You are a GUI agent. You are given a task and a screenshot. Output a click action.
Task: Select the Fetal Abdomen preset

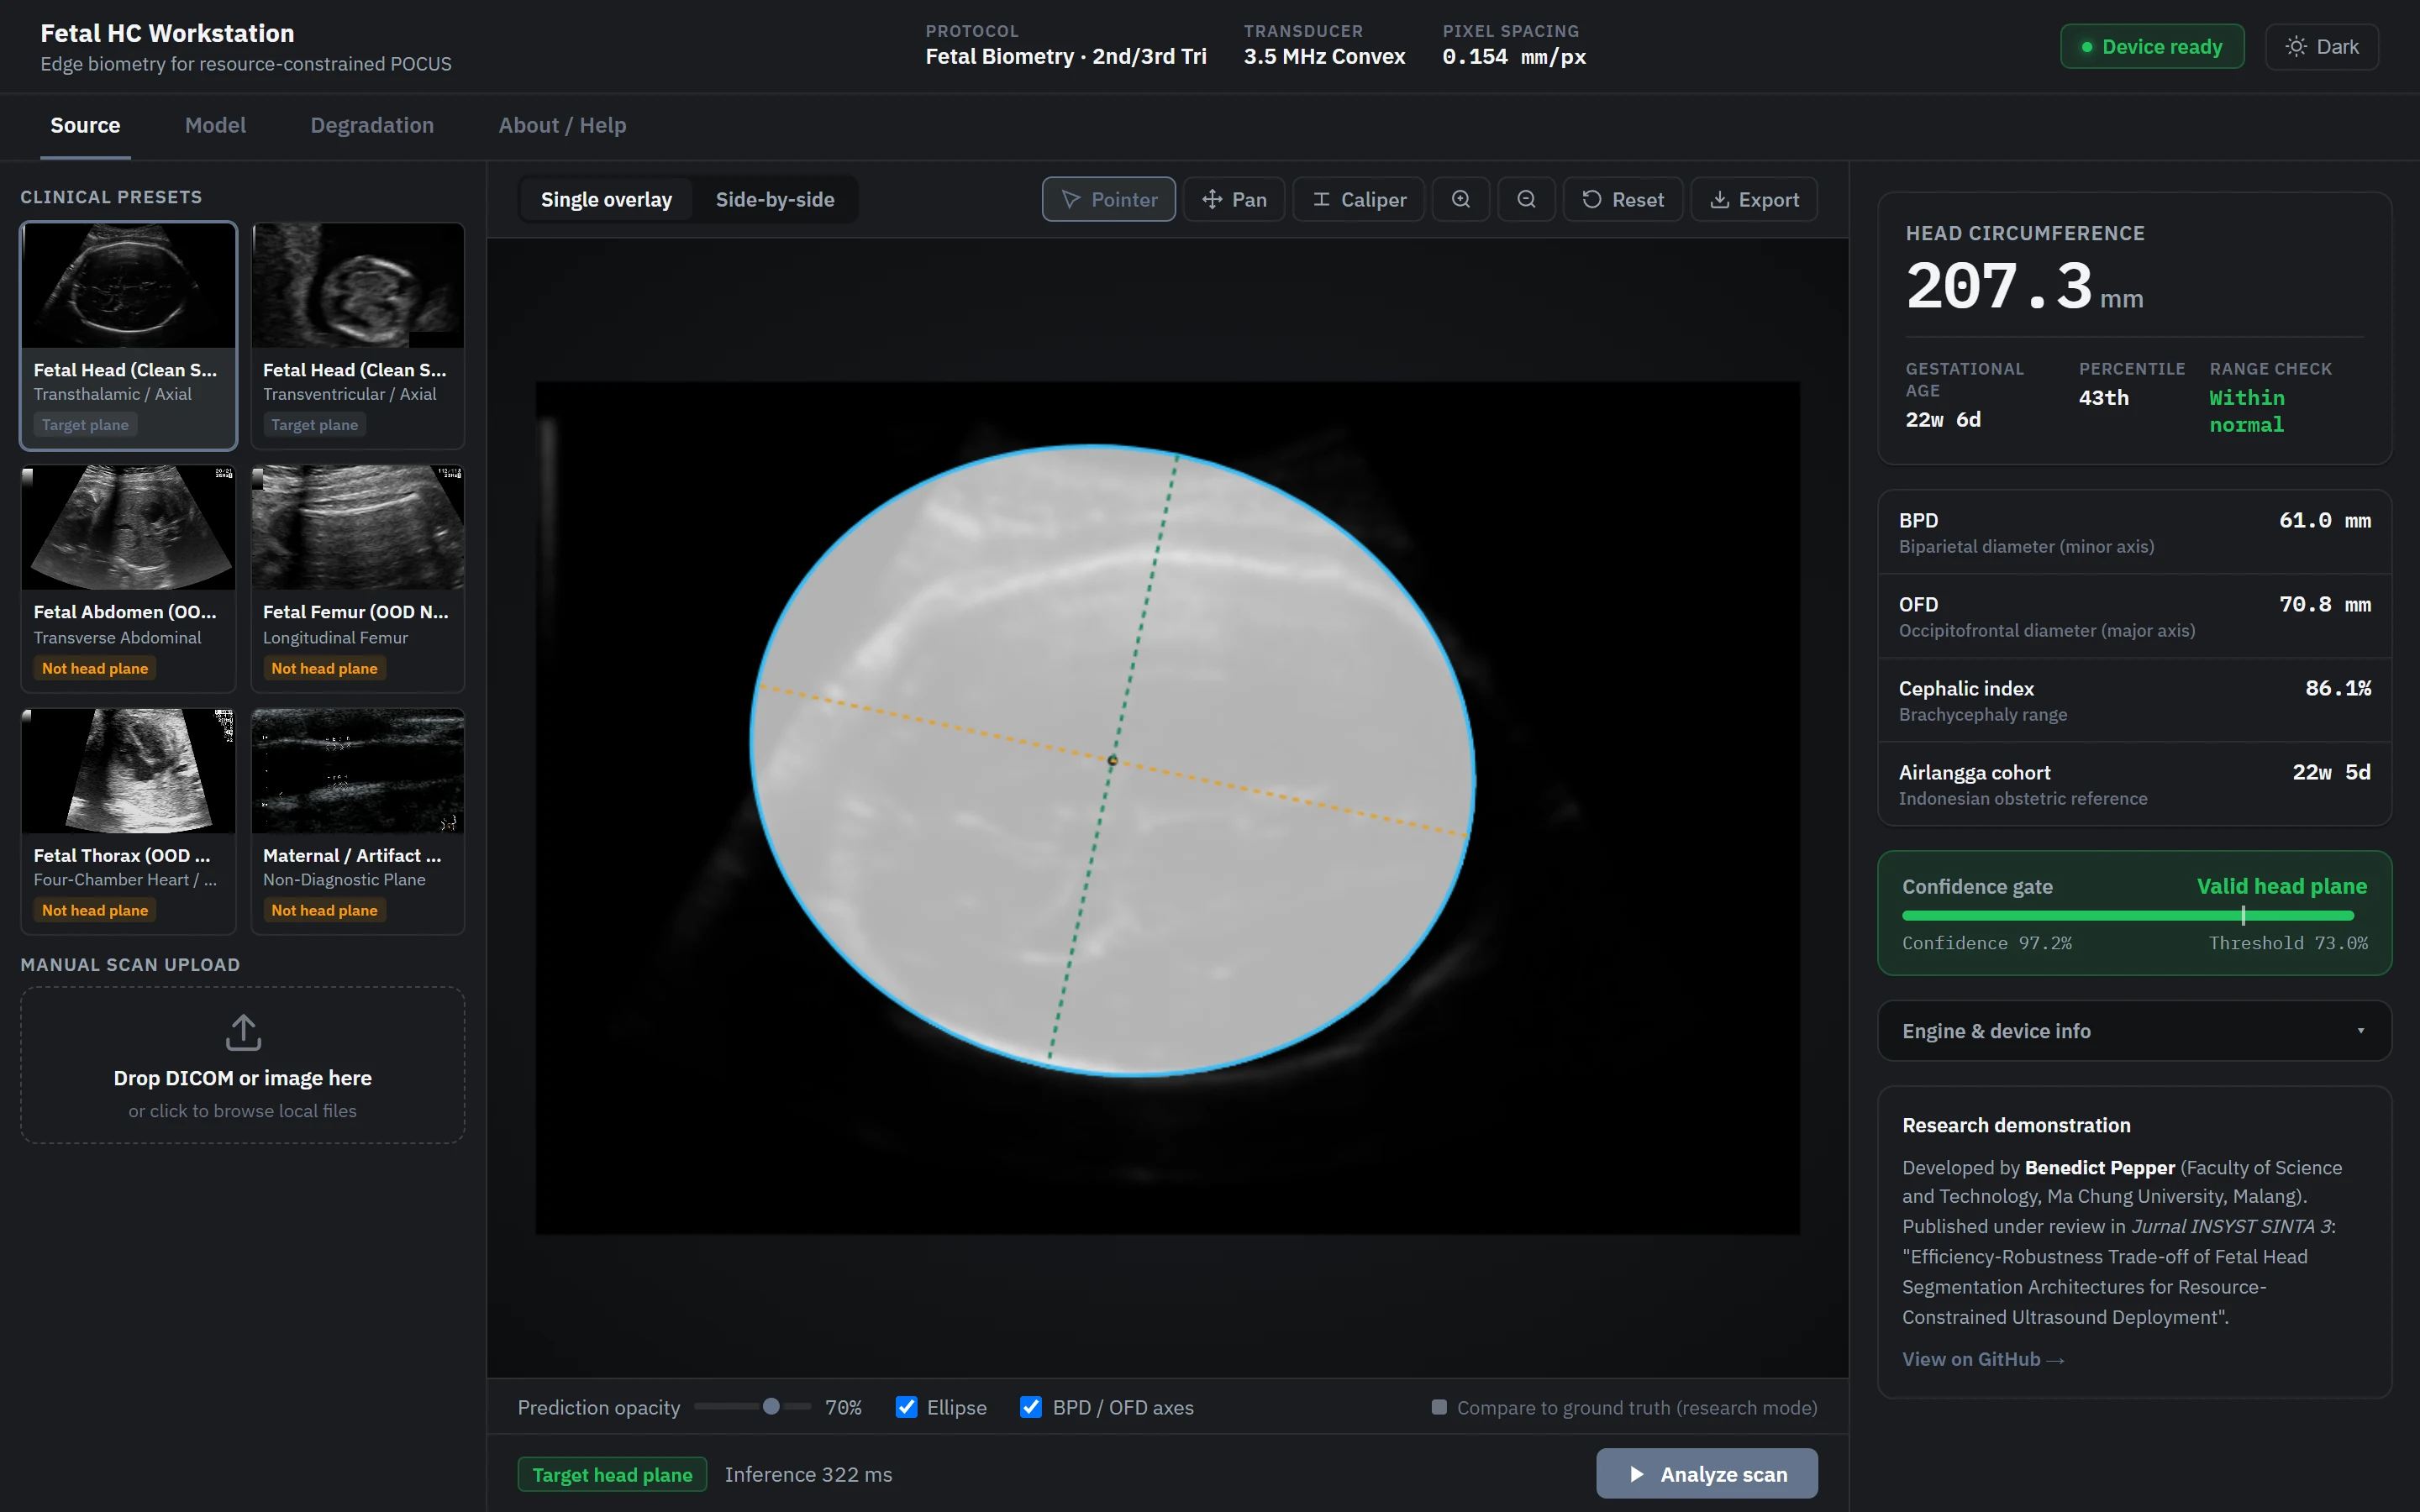[129, 579]
